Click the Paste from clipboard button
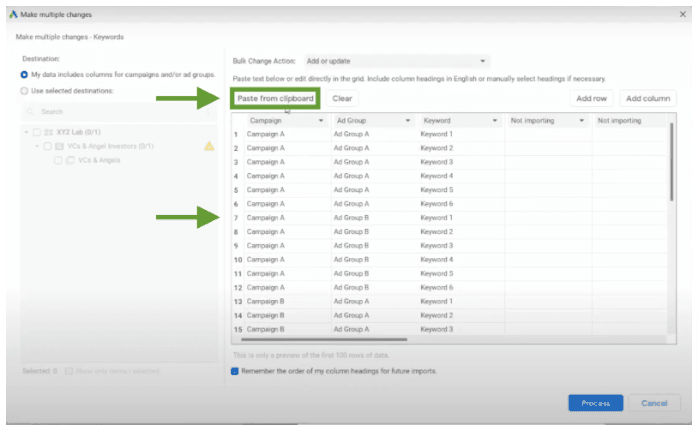 click(x=275, y=99)
